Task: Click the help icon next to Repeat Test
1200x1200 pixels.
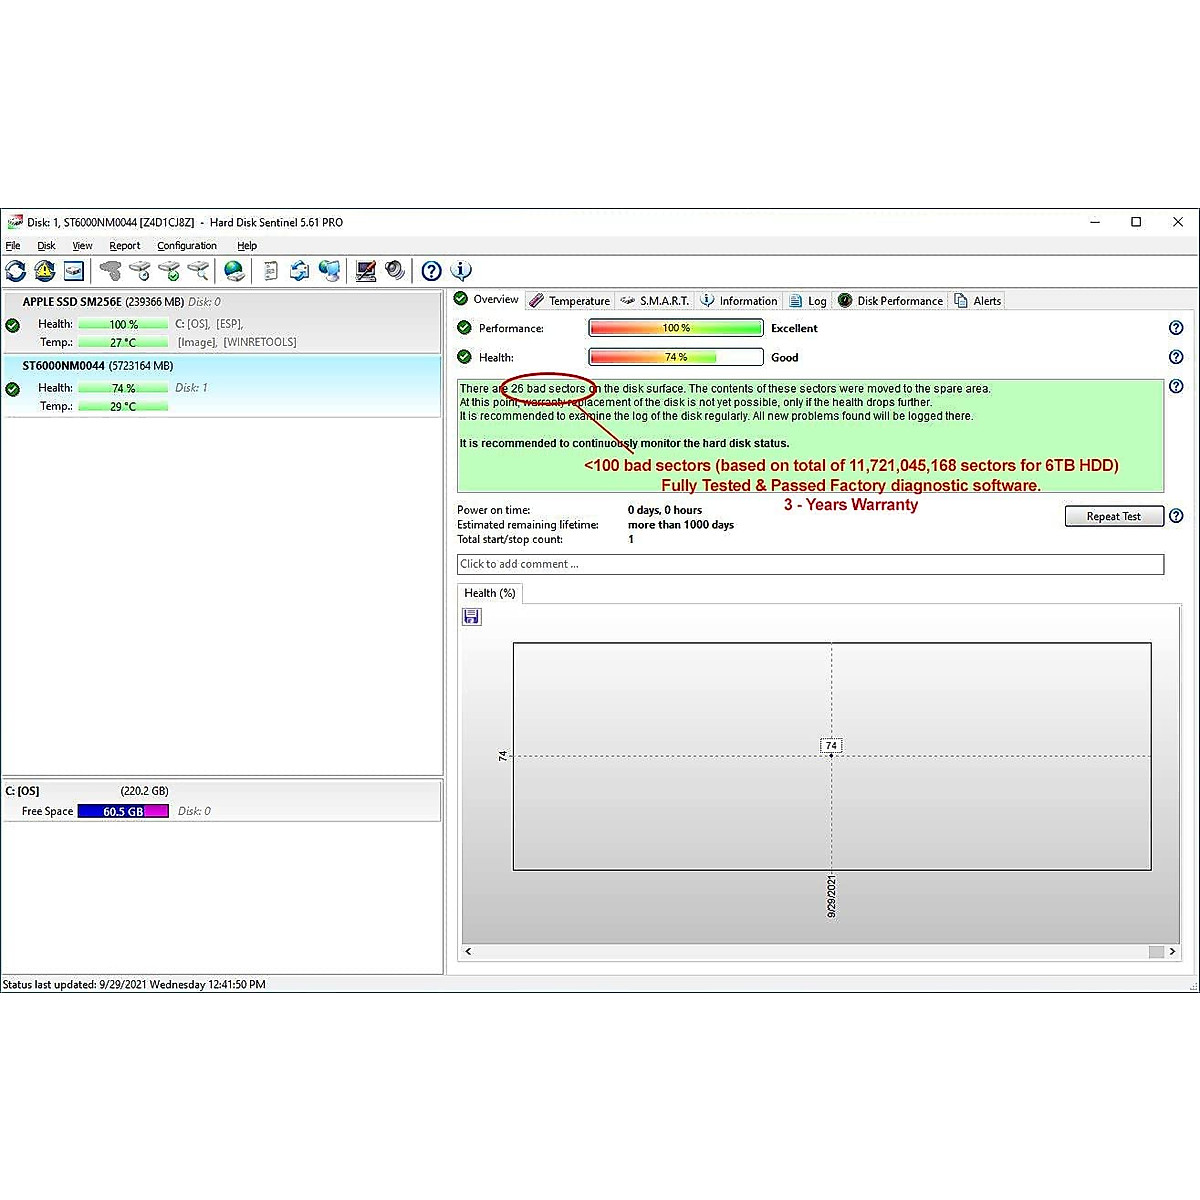Action: (x=1176, y=516)
